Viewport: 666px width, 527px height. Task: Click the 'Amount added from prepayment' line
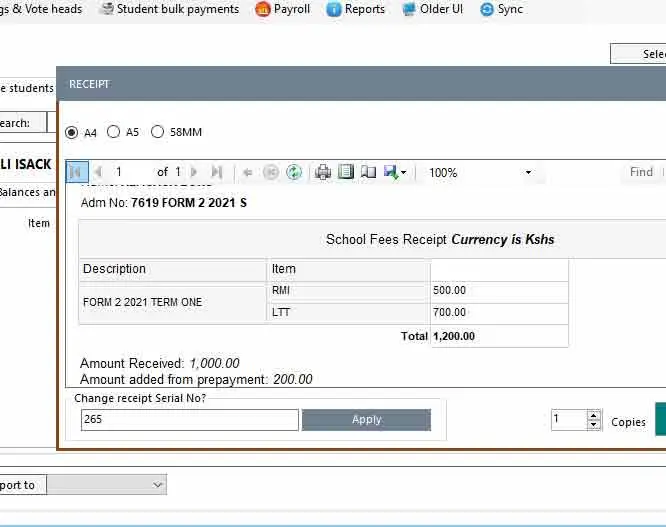click(196, 379)
